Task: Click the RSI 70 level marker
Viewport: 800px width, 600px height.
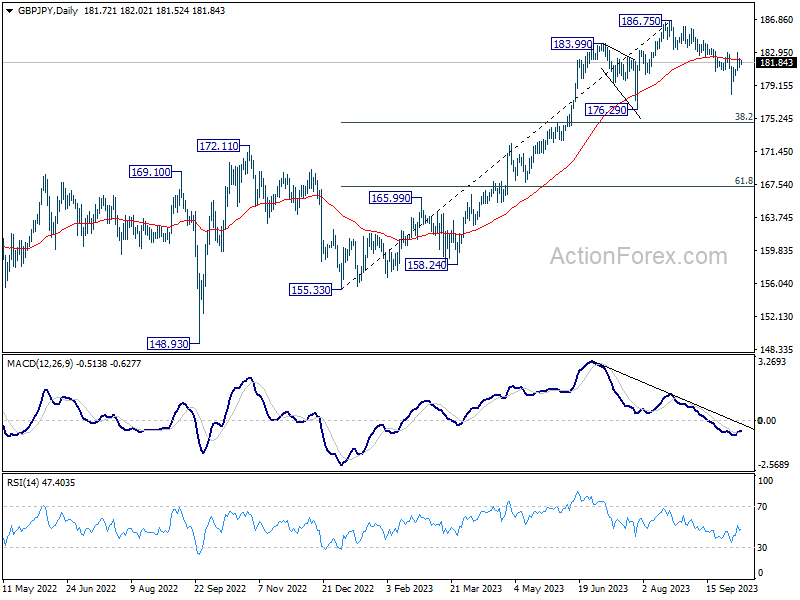Action: (x=762, y=507)
